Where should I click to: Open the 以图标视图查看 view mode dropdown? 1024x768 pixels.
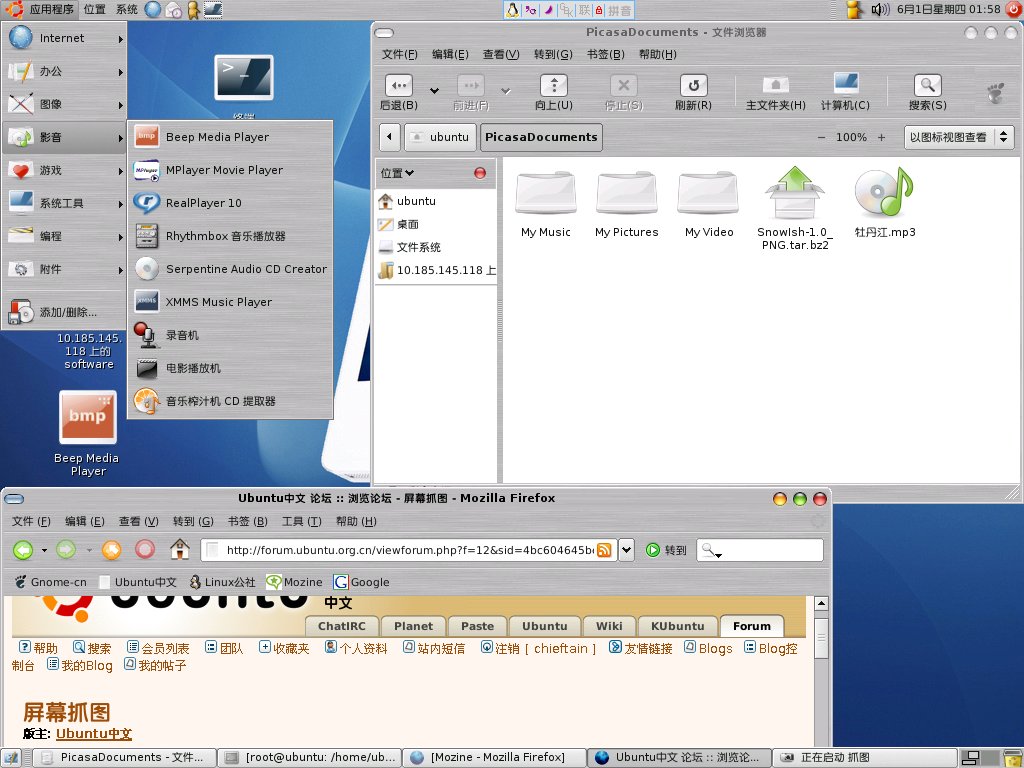pos(959,137)
